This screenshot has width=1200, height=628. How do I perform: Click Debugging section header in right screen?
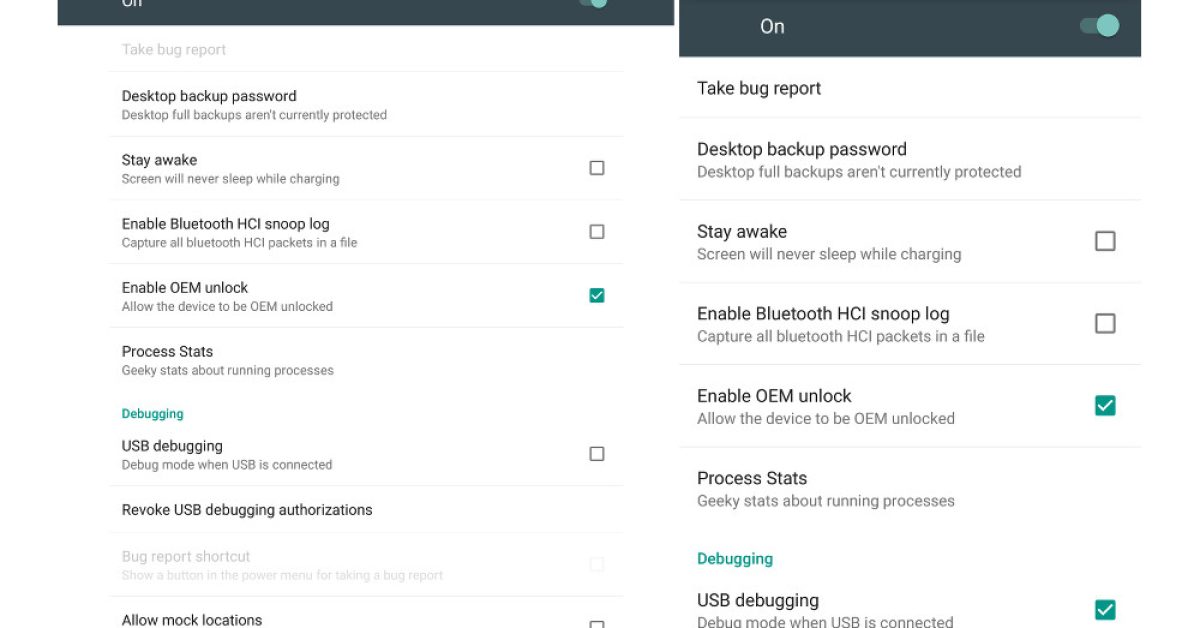[735, 559]
